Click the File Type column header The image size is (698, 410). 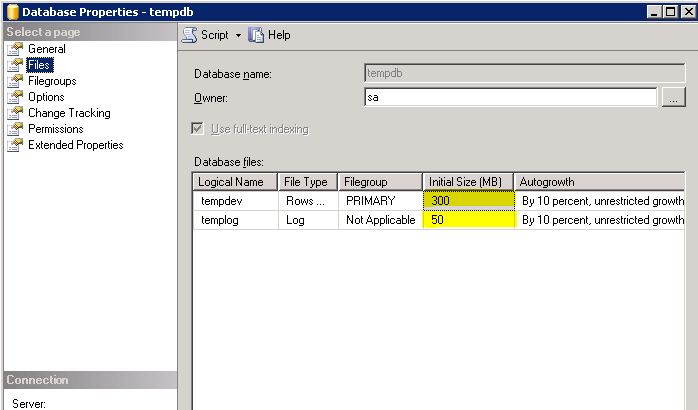(308, 182)
